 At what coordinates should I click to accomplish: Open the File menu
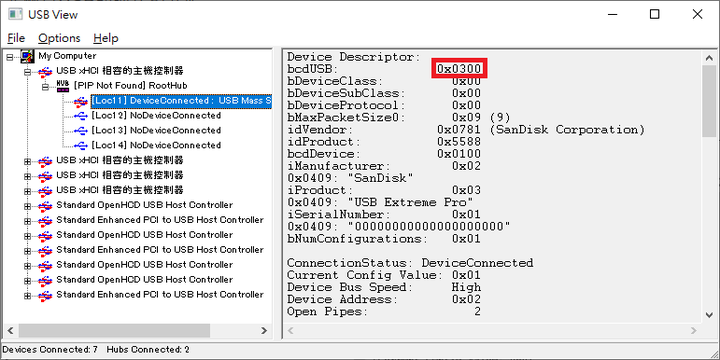pyautogui.click(x=16, y=38)
